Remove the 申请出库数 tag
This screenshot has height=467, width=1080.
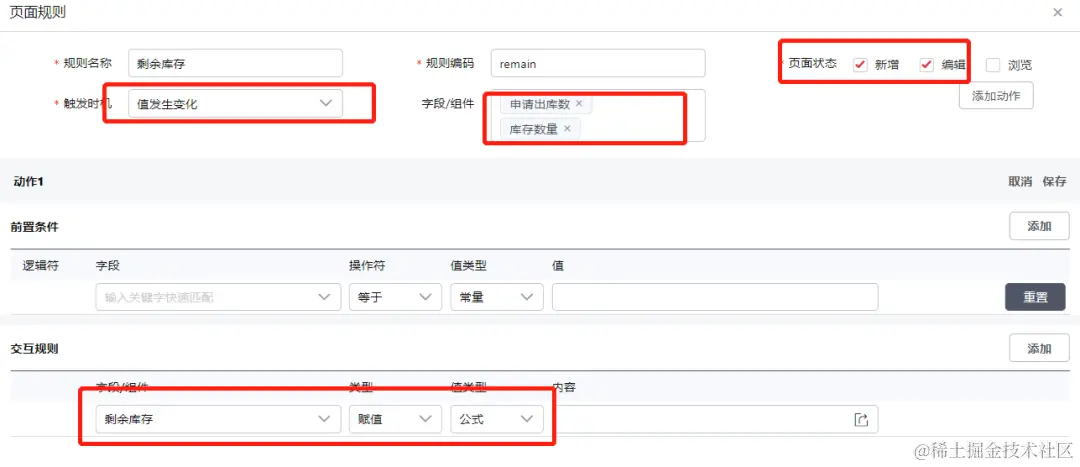click(x=579, y=103)
